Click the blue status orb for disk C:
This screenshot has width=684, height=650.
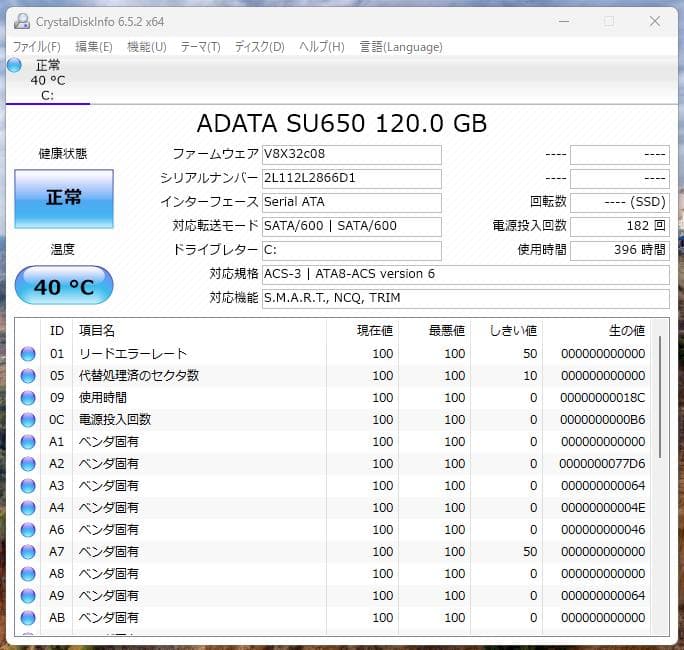(x=14, y=65)
